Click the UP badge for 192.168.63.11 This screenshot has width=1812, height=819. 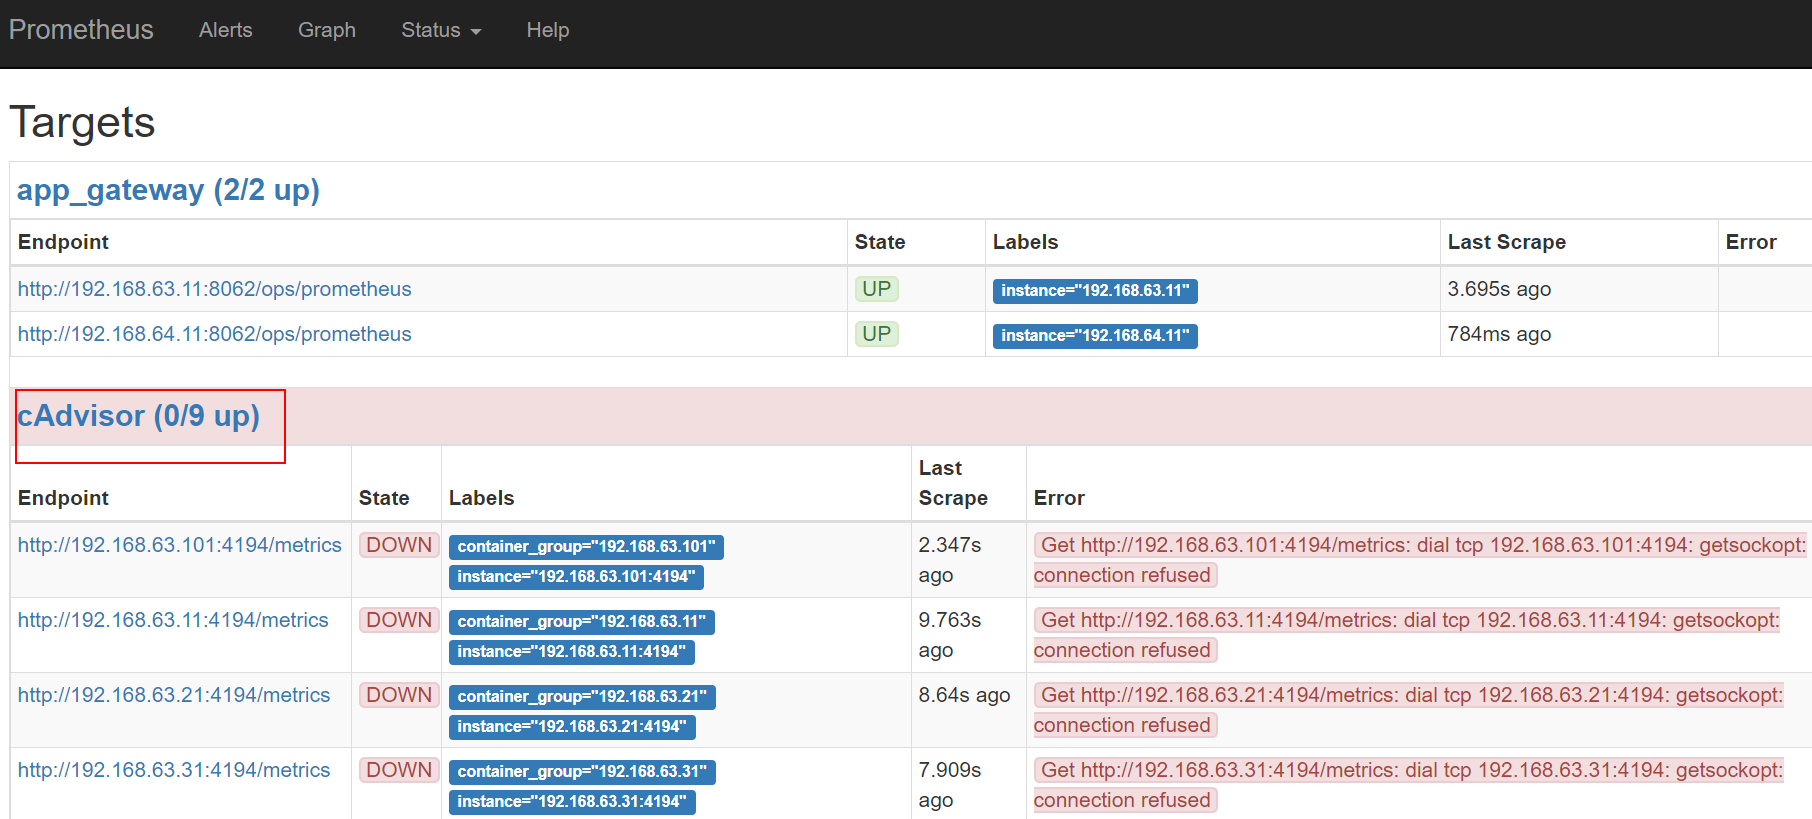point(876,289)
